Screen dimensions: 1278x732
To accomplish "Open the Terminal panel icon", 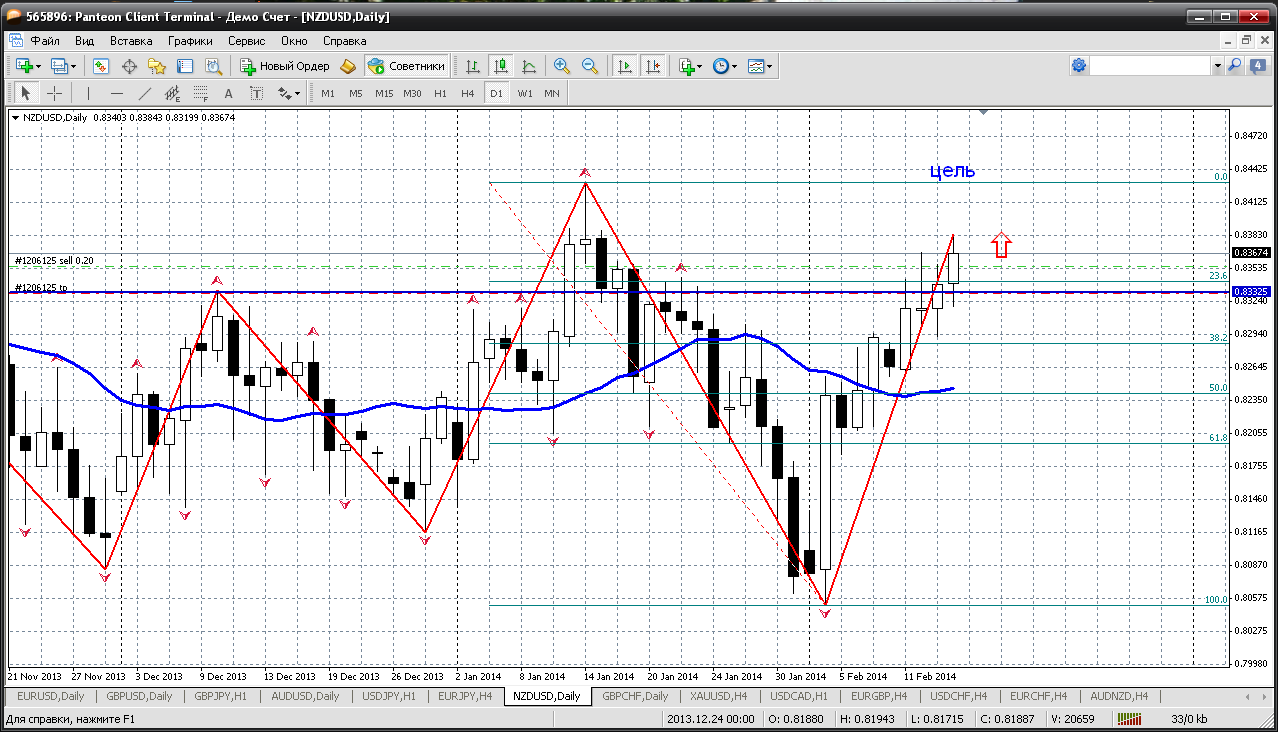I will [185, 66].
